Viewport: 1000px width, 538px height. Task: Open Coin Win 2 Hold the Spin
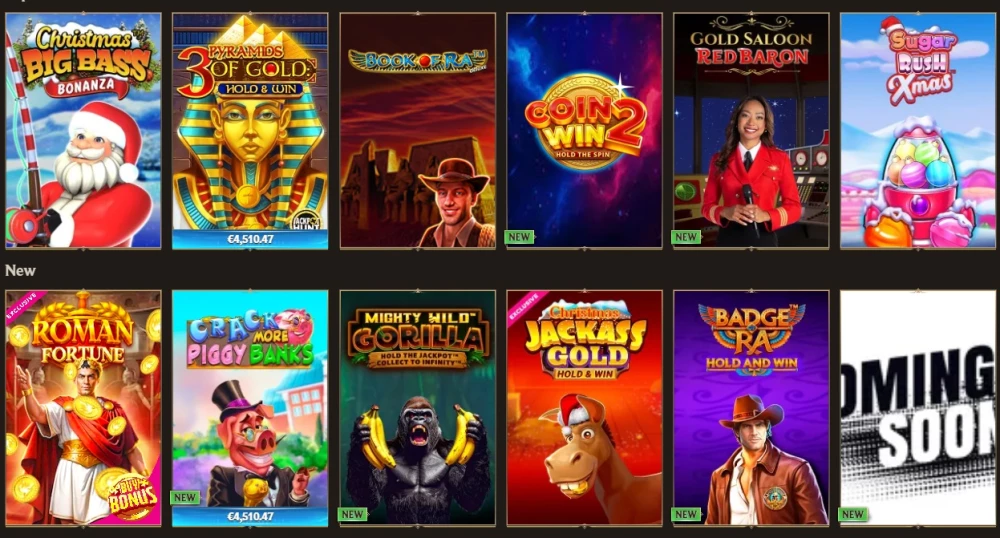585,131
